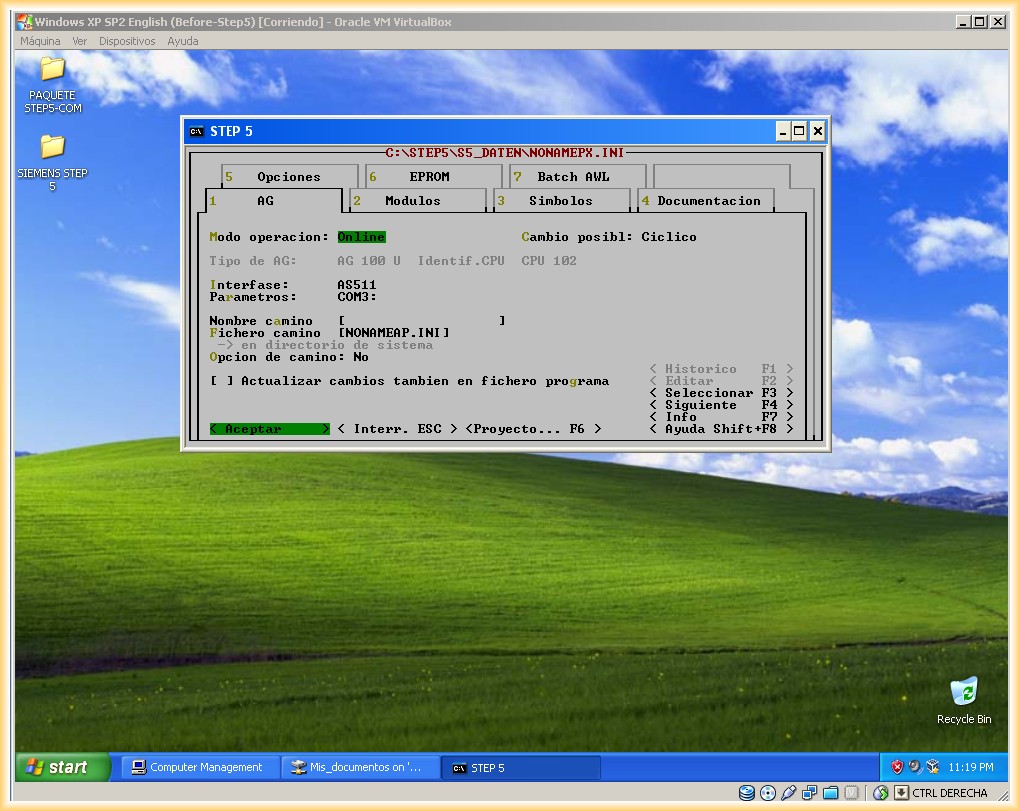1020x811 pixels.
Task: Click the USB devices status icon
Action: coord(789,793)
